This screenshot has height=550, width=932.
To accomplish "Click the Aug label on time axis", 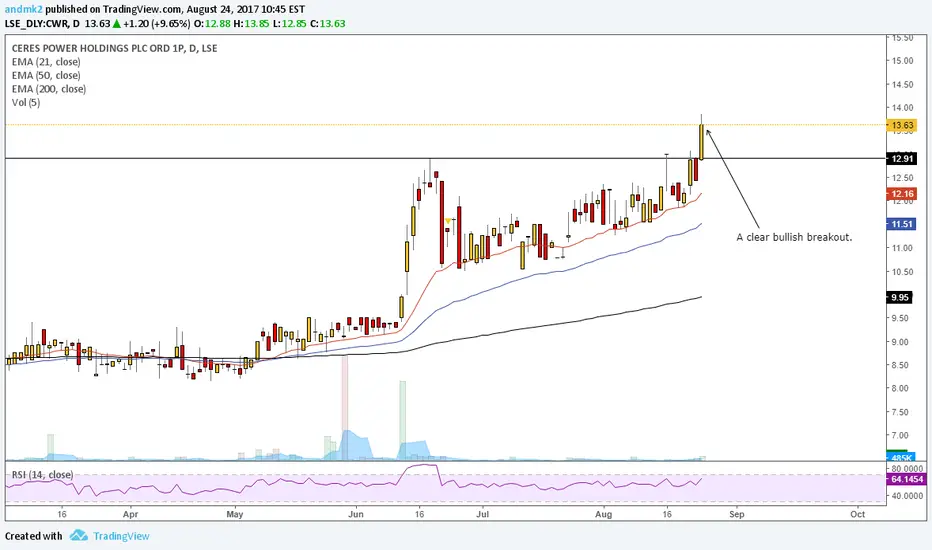I will 603,514.
